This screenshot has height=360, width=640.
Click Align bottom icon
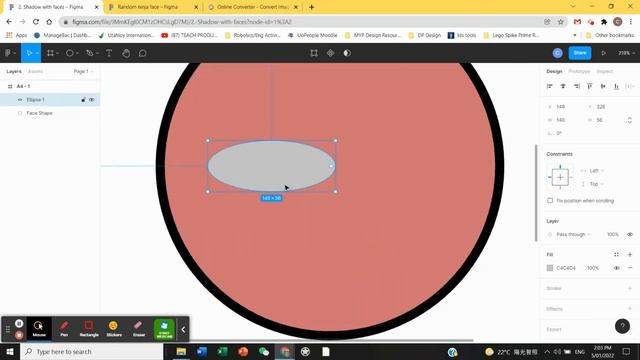pos(616,86)
